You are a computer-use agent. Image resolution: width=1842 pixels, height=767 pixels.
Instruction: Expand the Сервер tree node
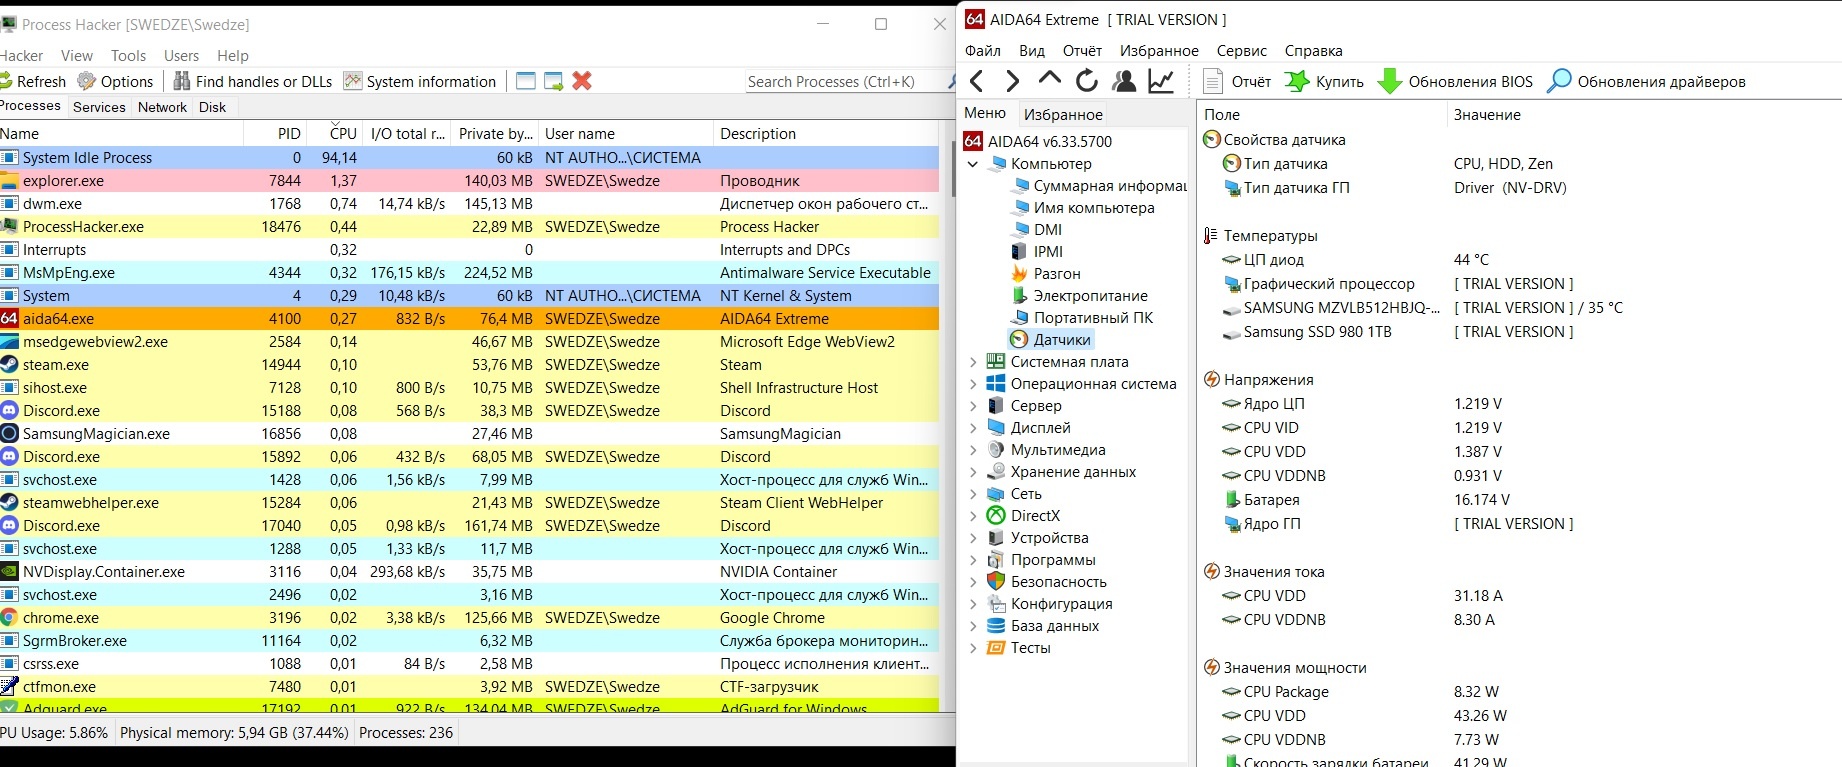[x=973, y=406]
